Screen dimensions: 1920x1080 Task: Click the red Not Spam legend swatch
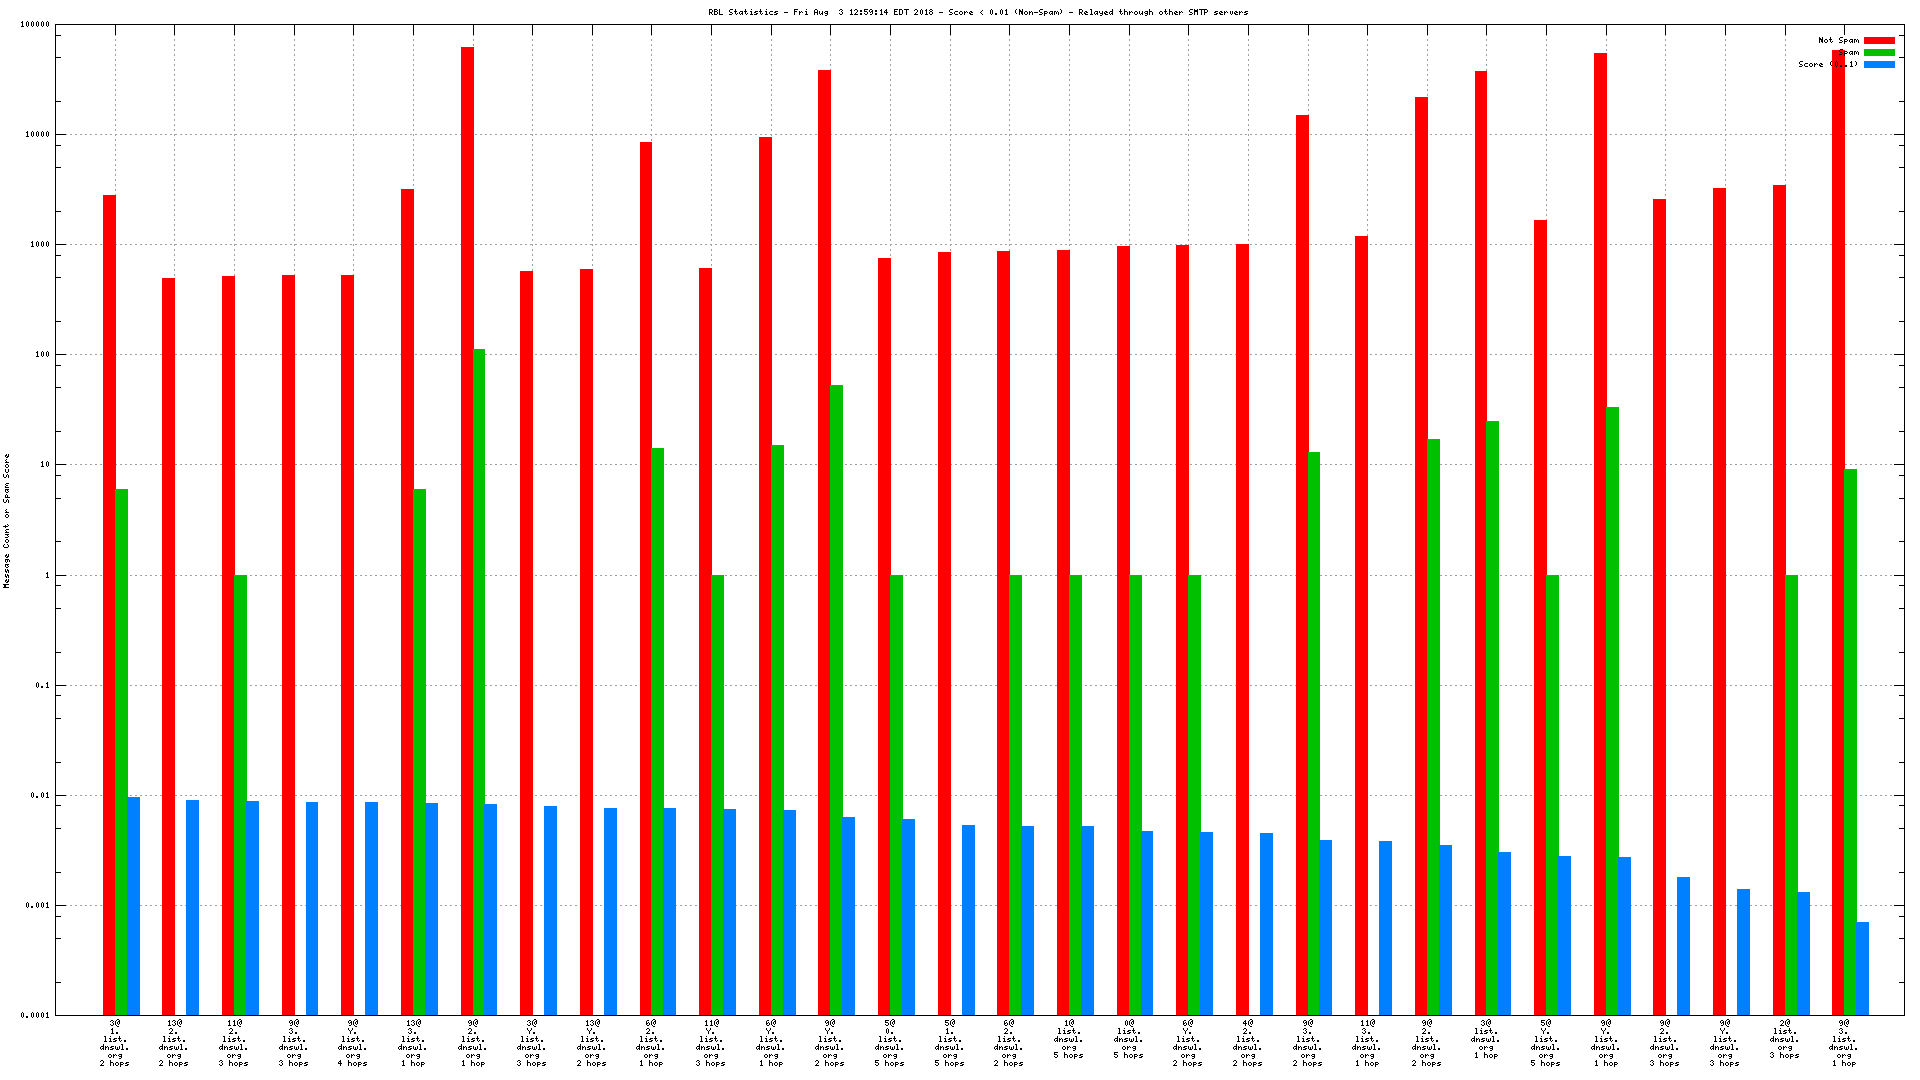(1879, 41)
